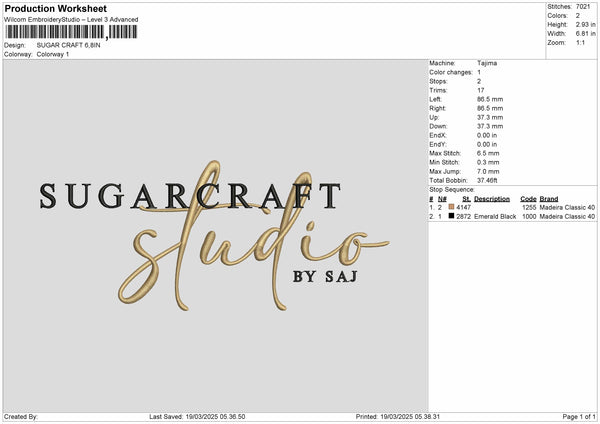The width and height of the screenshot is (600, 424).
Task: Click the barcode under the software title
Action: point(70,34)
